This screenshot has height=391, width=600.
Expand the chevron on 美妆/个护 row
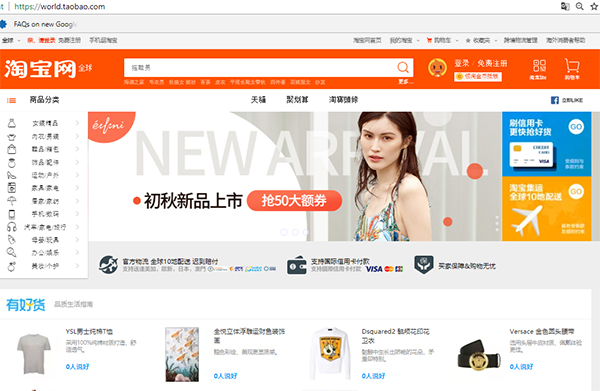[x=77, y=266]
